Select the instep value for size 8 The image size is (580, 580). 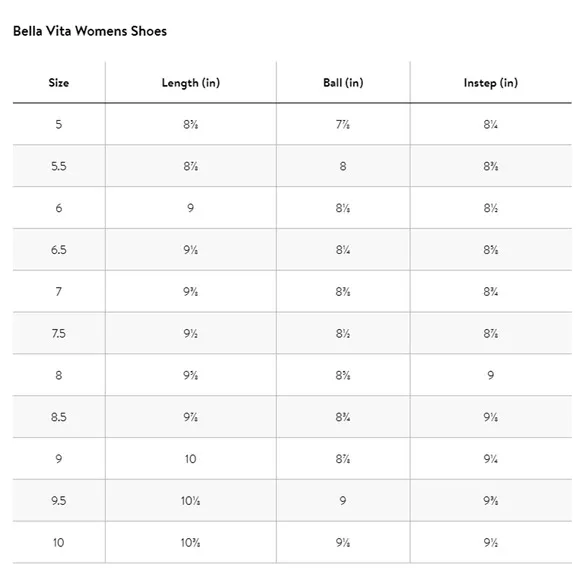click(491, 375)
